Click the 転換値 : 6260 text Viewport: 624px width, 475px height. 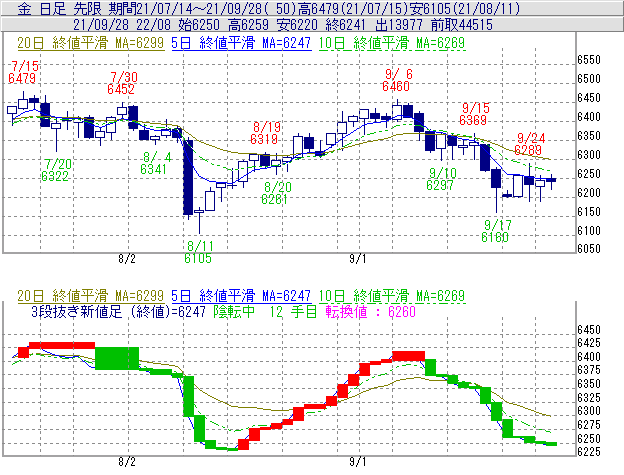coord(370,311)
